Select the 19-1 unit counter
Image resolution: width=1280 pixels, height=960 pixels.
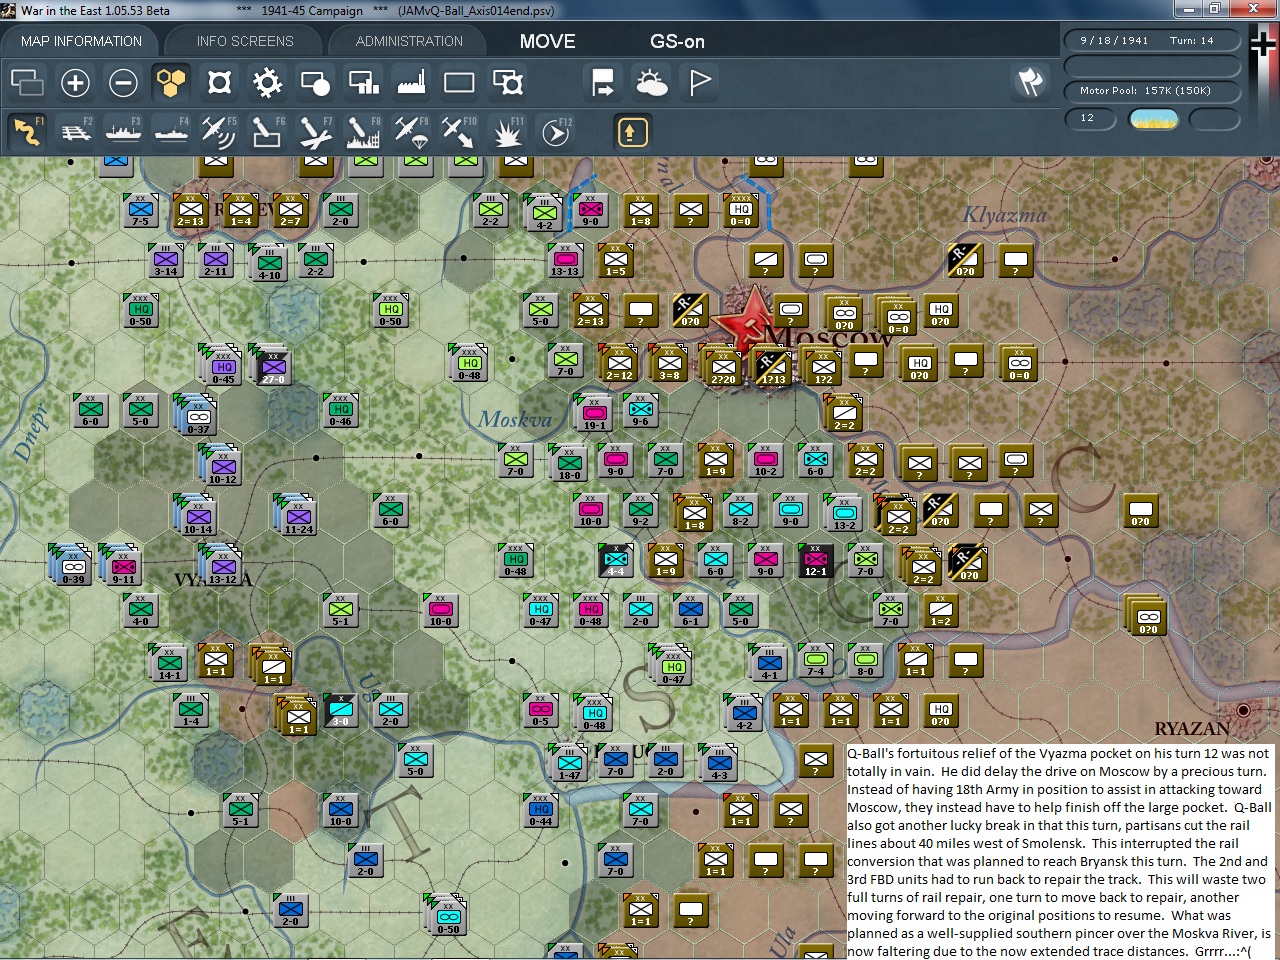pos(593,411)
